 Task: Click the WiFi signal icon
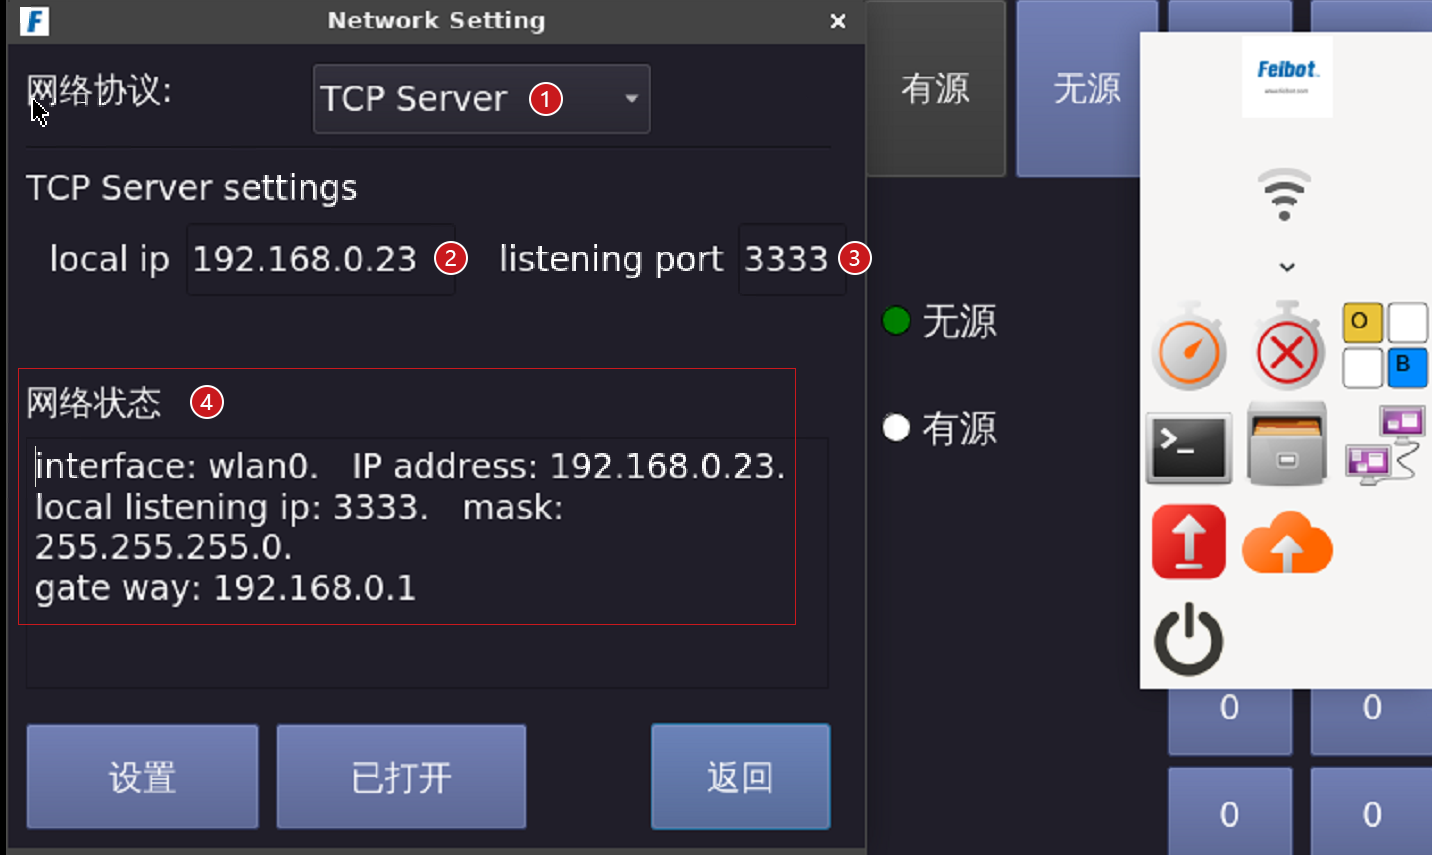click(1284, 195)
